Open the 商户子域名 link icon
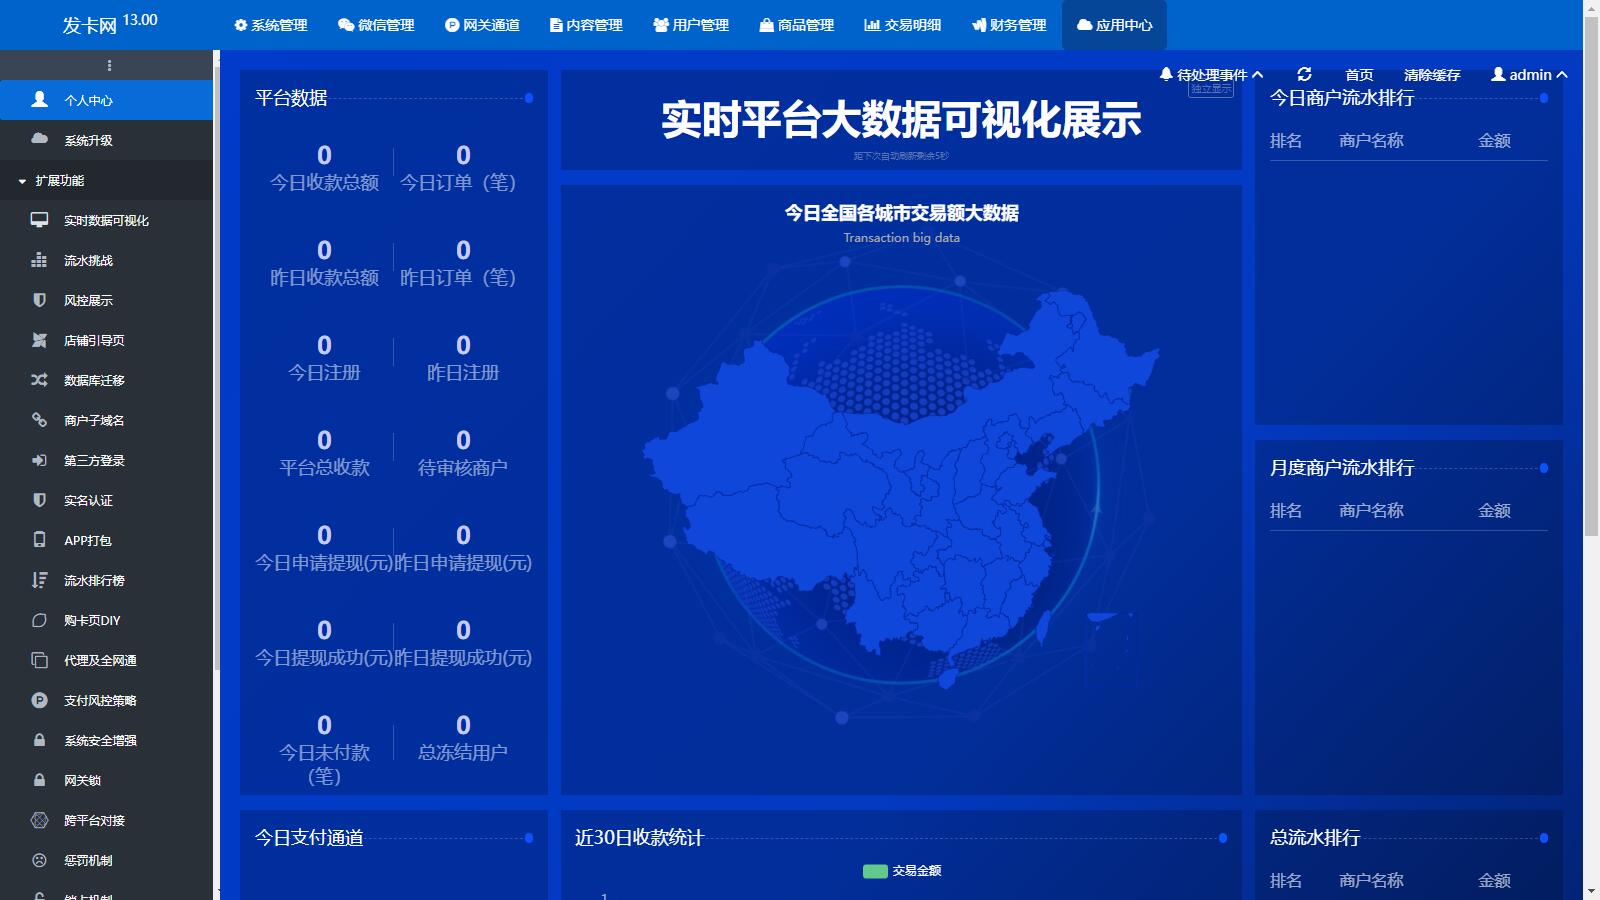This screenshot has width=1600, height=900. pos(39,420)
